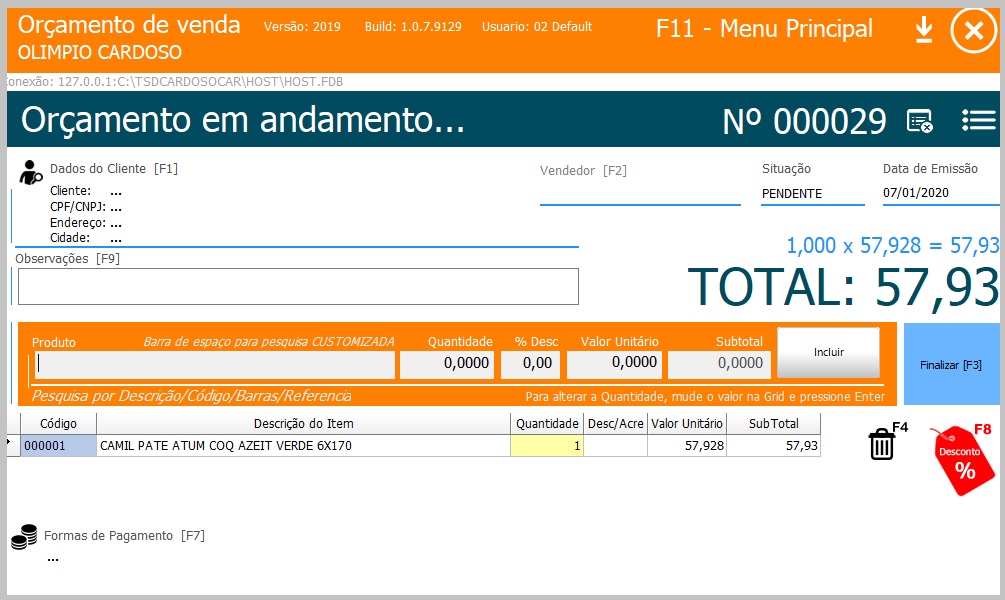This screenshot has width=1005, height=600.
Task: Focus the Produto search input
Action: tap(215, 364)
